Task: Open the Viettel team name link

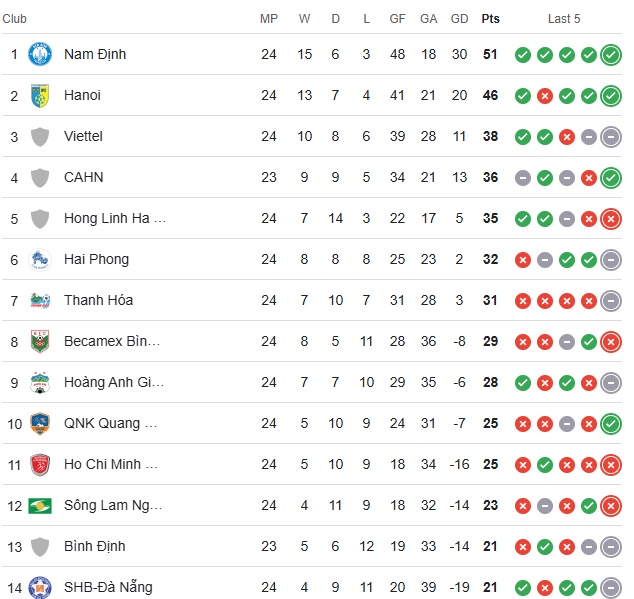Action: click(x=83, y=136)
